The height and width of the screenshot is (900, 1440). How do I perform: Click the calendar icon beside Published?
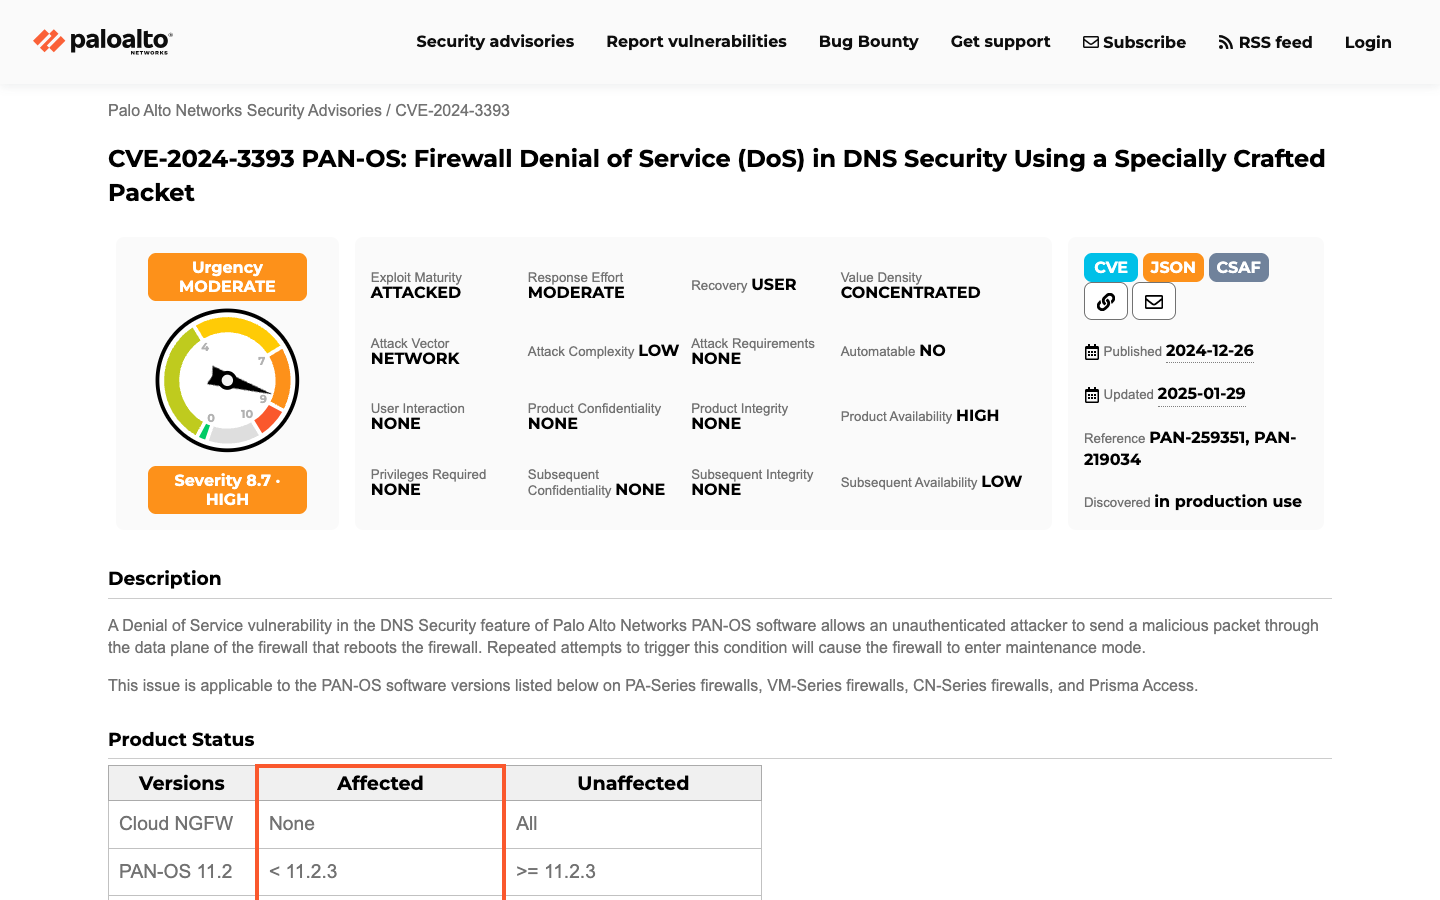click(x=1091, y=351)
